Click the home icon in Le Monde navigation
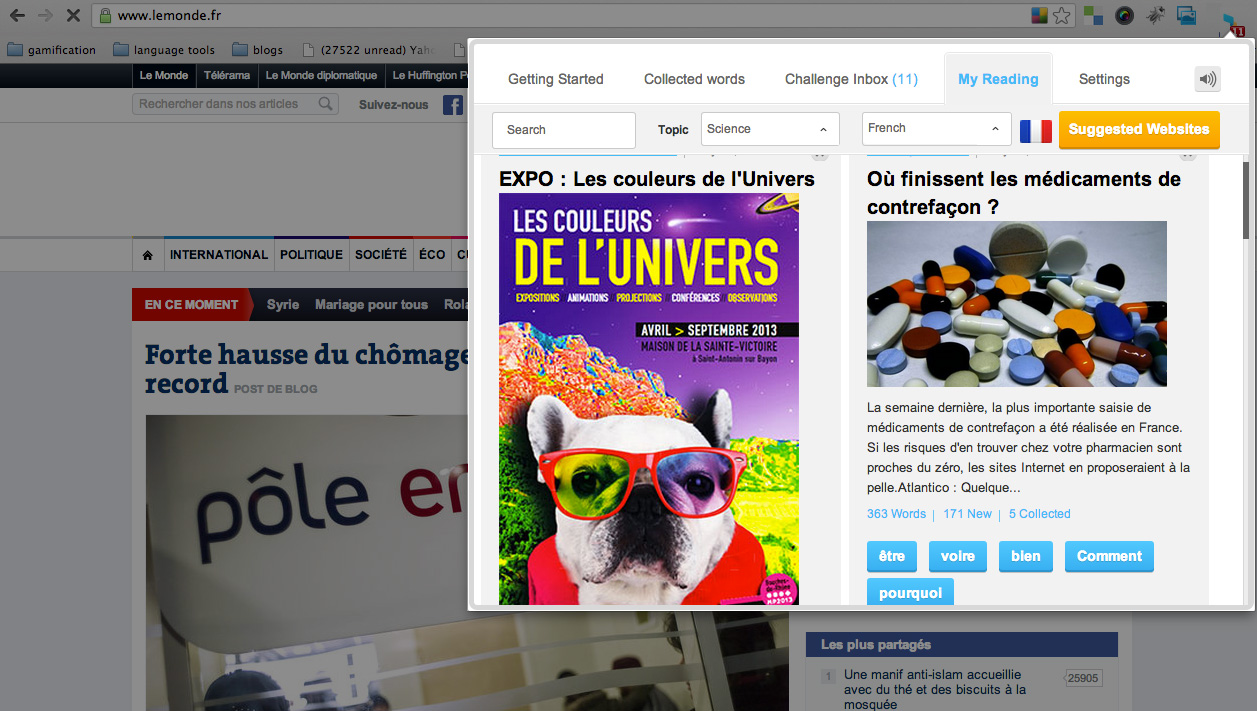Viewport: 1257px width, 711px height. 148,255
